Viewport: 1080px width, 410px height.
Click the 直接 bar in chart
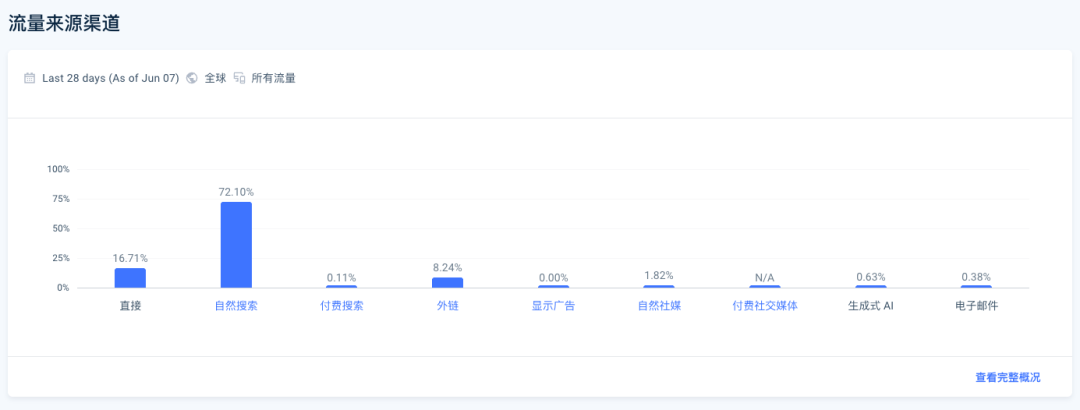tap(130, 278)
